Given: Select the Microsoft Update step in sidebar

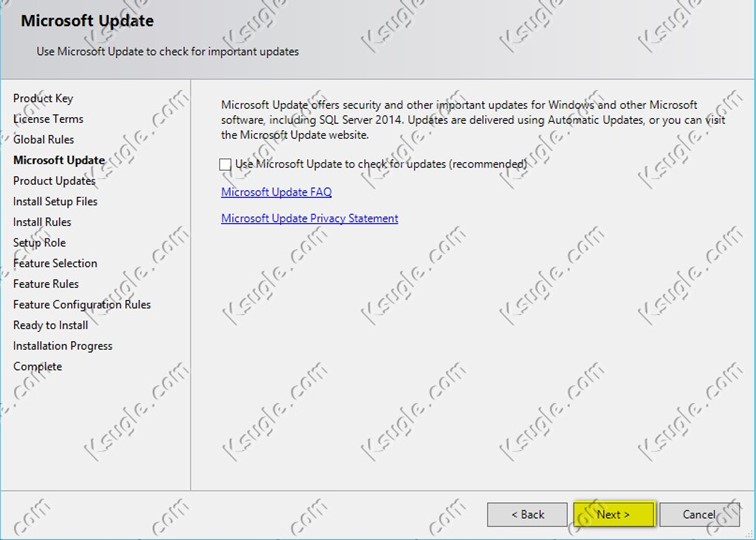Looking at the screenshot, I should click(x=59, y=160).
